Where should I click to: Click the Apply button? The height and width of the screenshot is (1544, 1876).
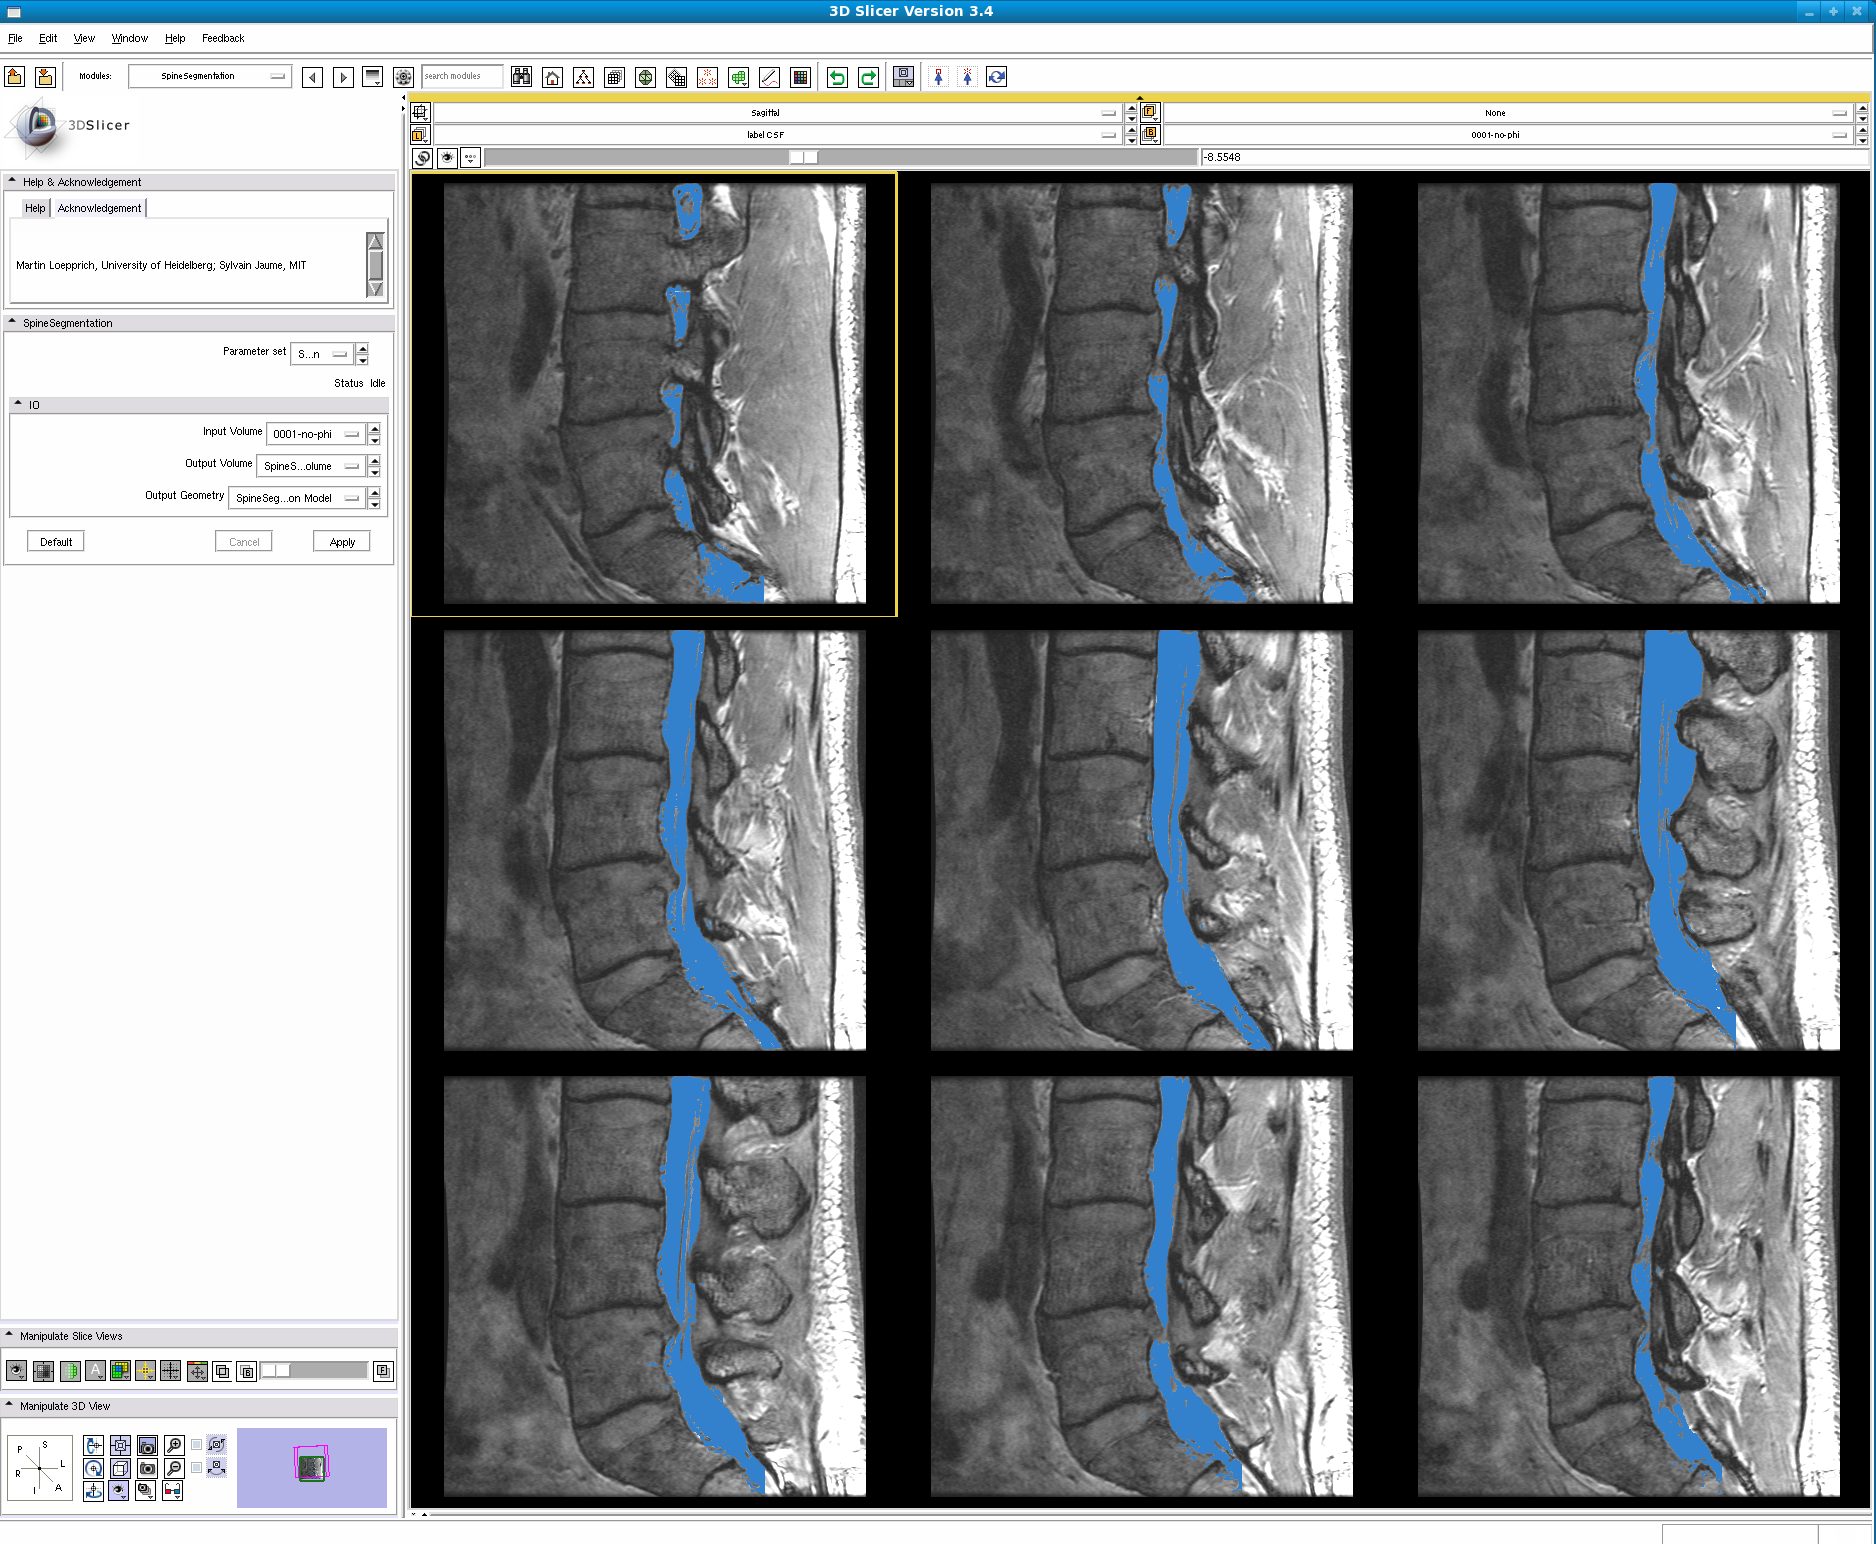click(x=342, y=542)
